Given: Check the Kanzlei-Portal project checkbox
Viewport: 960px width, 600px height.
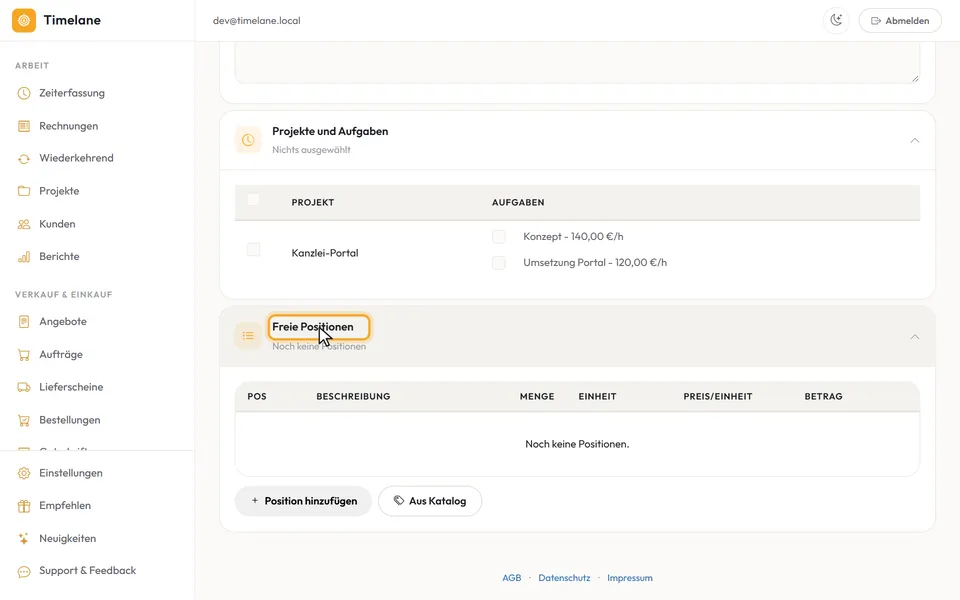Looking at the screenshot, I should pos(253,250).
